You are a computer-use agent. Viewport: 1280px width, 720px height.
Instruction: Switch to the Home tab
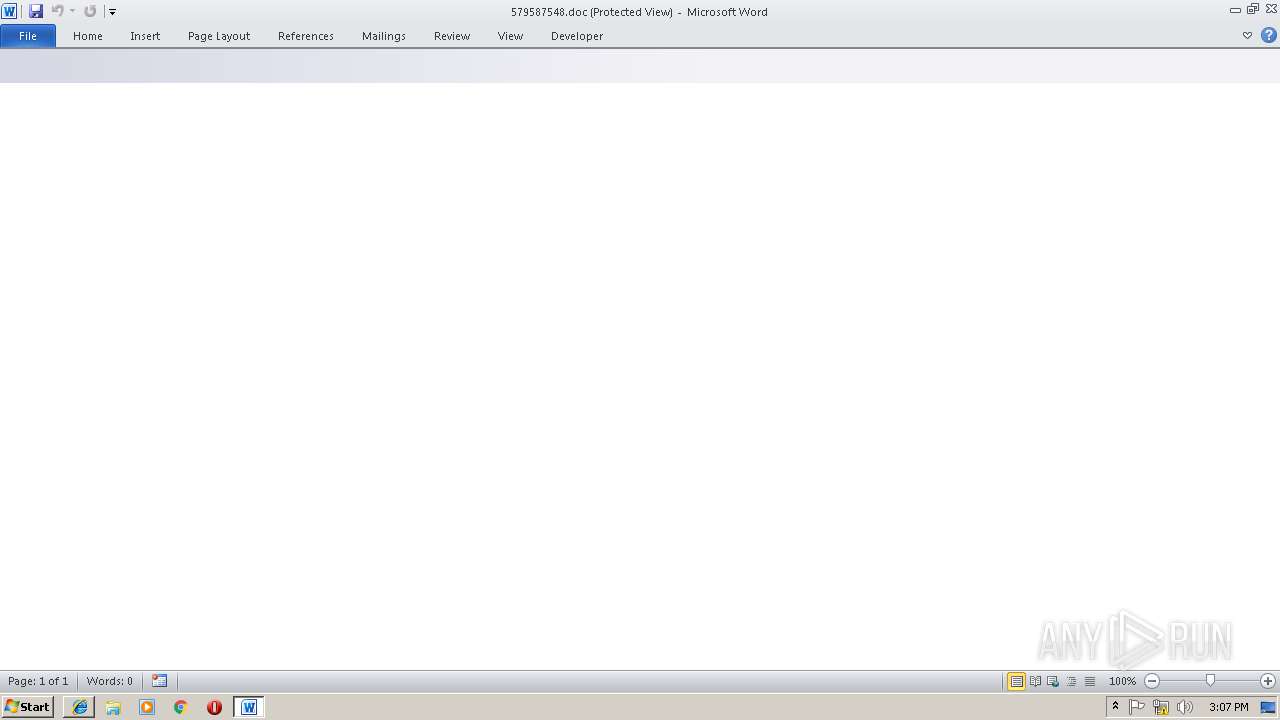(x=88, y=36)
